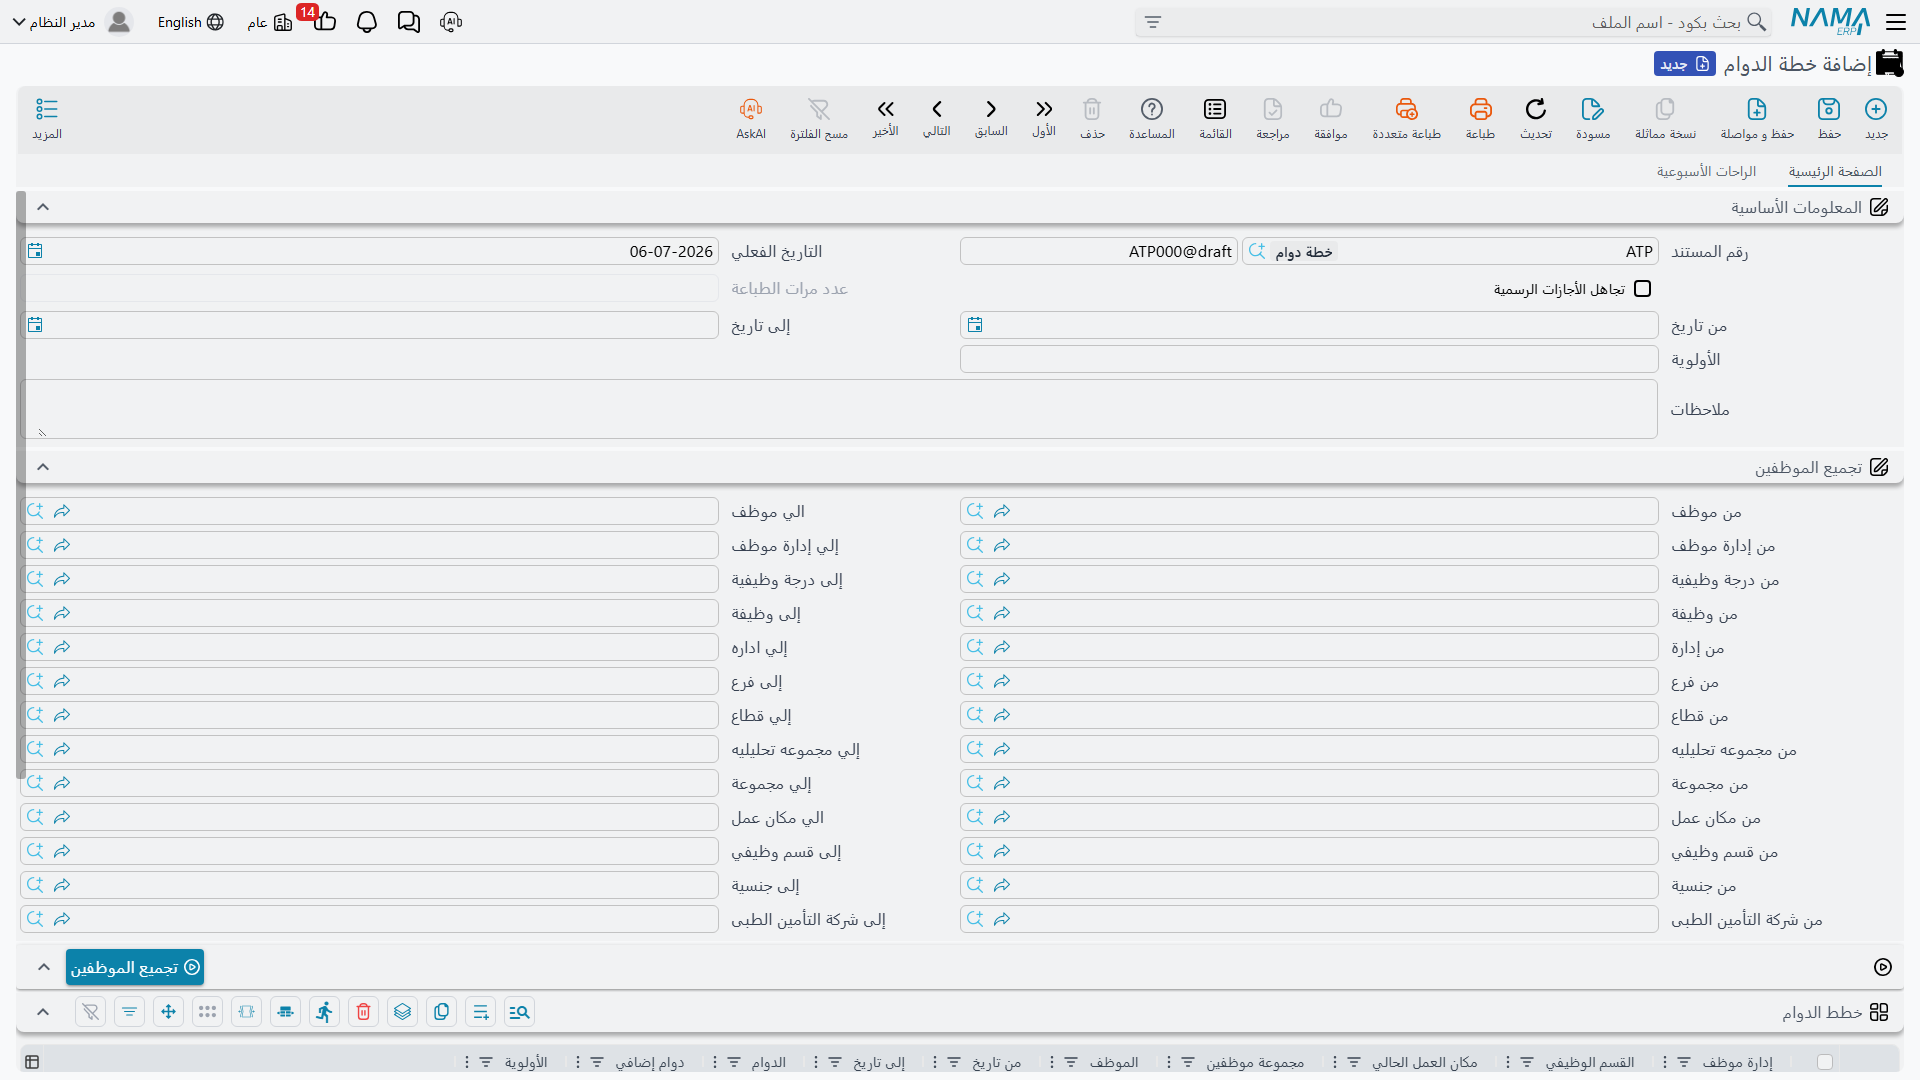Refresh using the تحديث icon
Image resolution: width=1920 pixels, height=1080 pixels.
click(x=1536, y=118)
